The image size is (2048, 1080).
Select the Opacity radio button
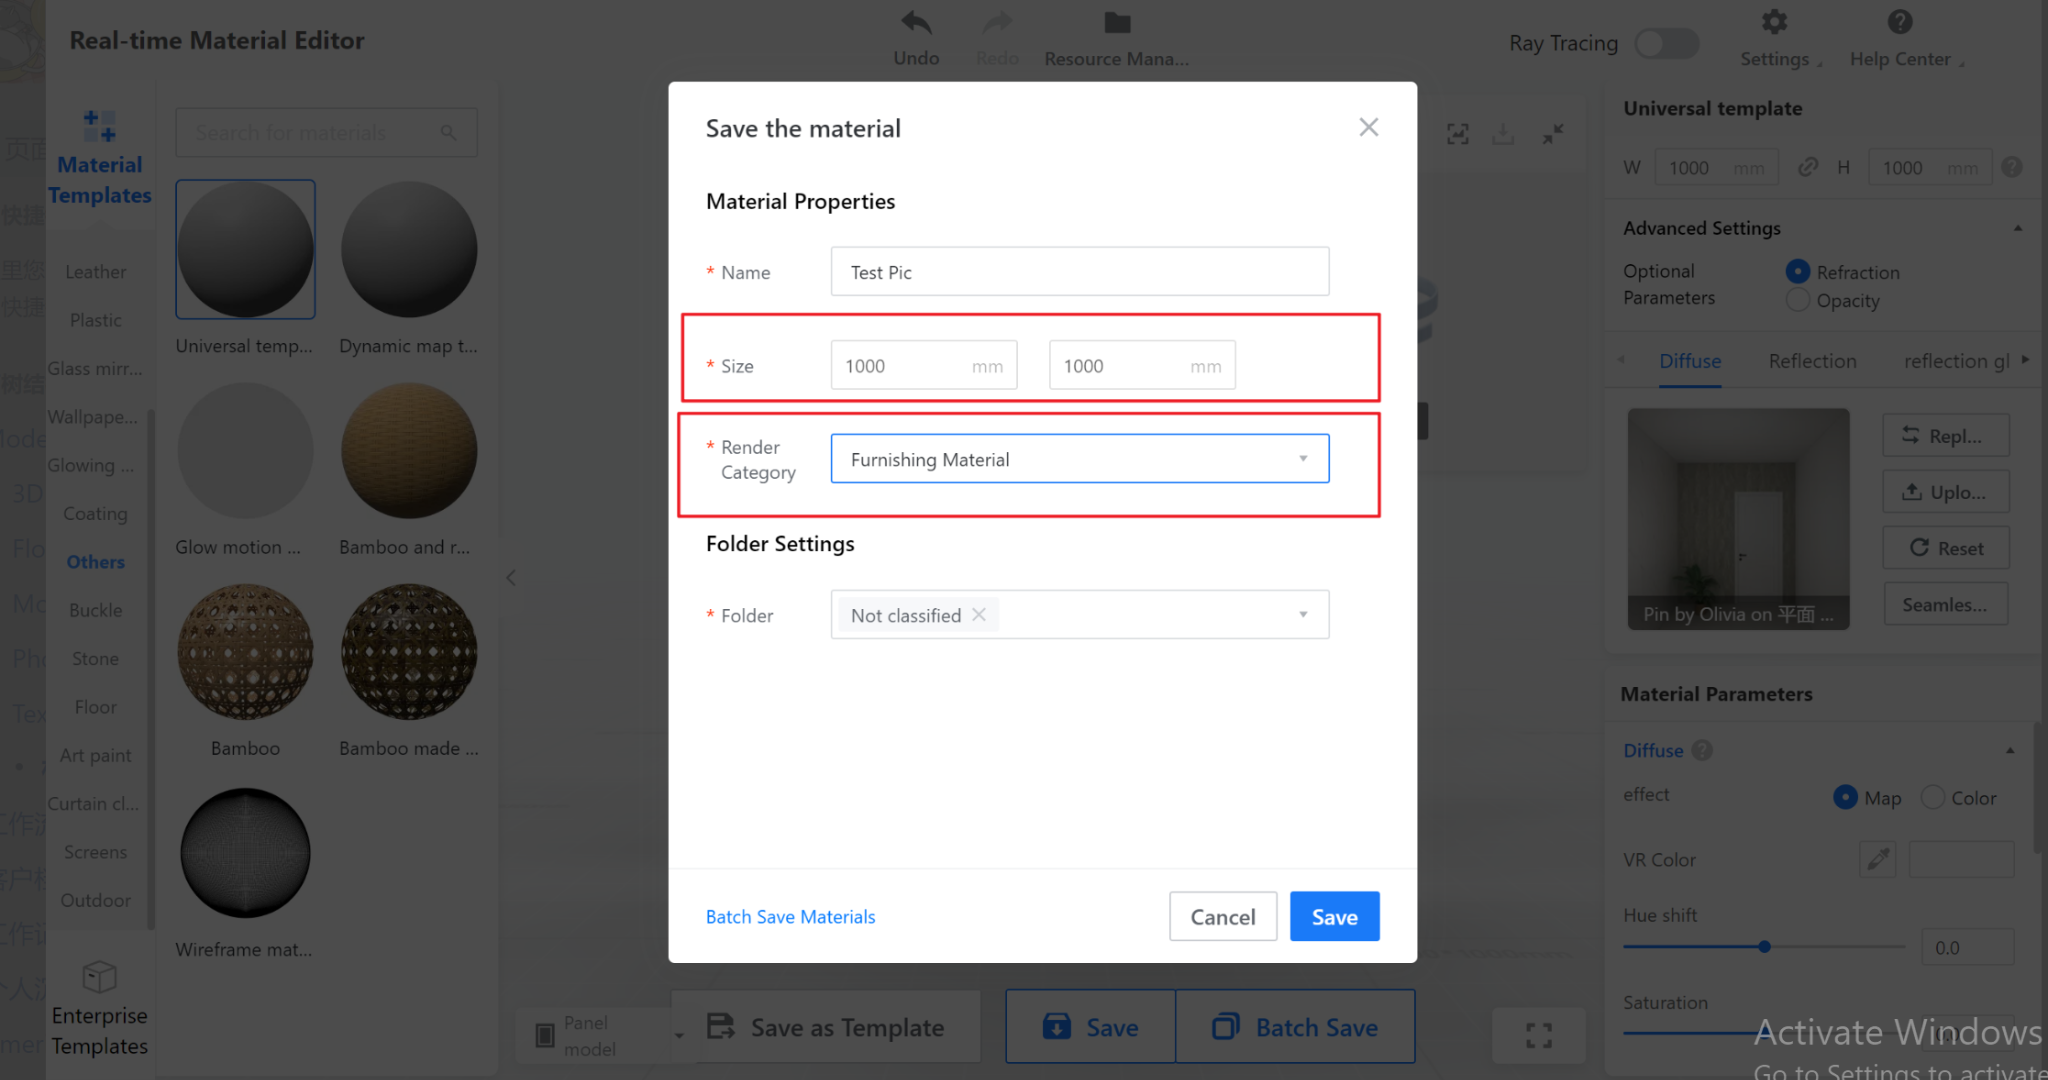[1798, 300]
